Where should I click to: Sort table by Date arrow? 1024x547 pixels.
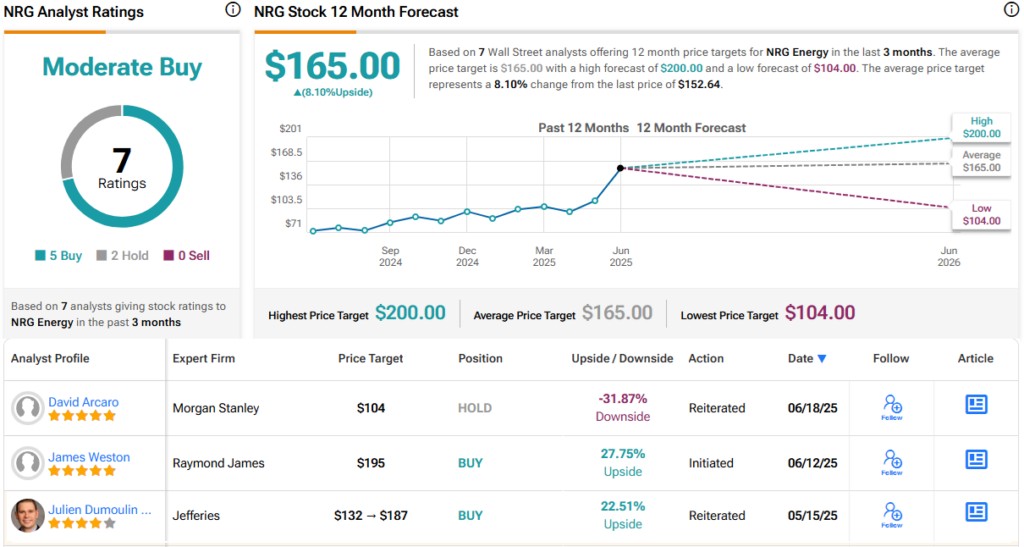pos(822,358)
